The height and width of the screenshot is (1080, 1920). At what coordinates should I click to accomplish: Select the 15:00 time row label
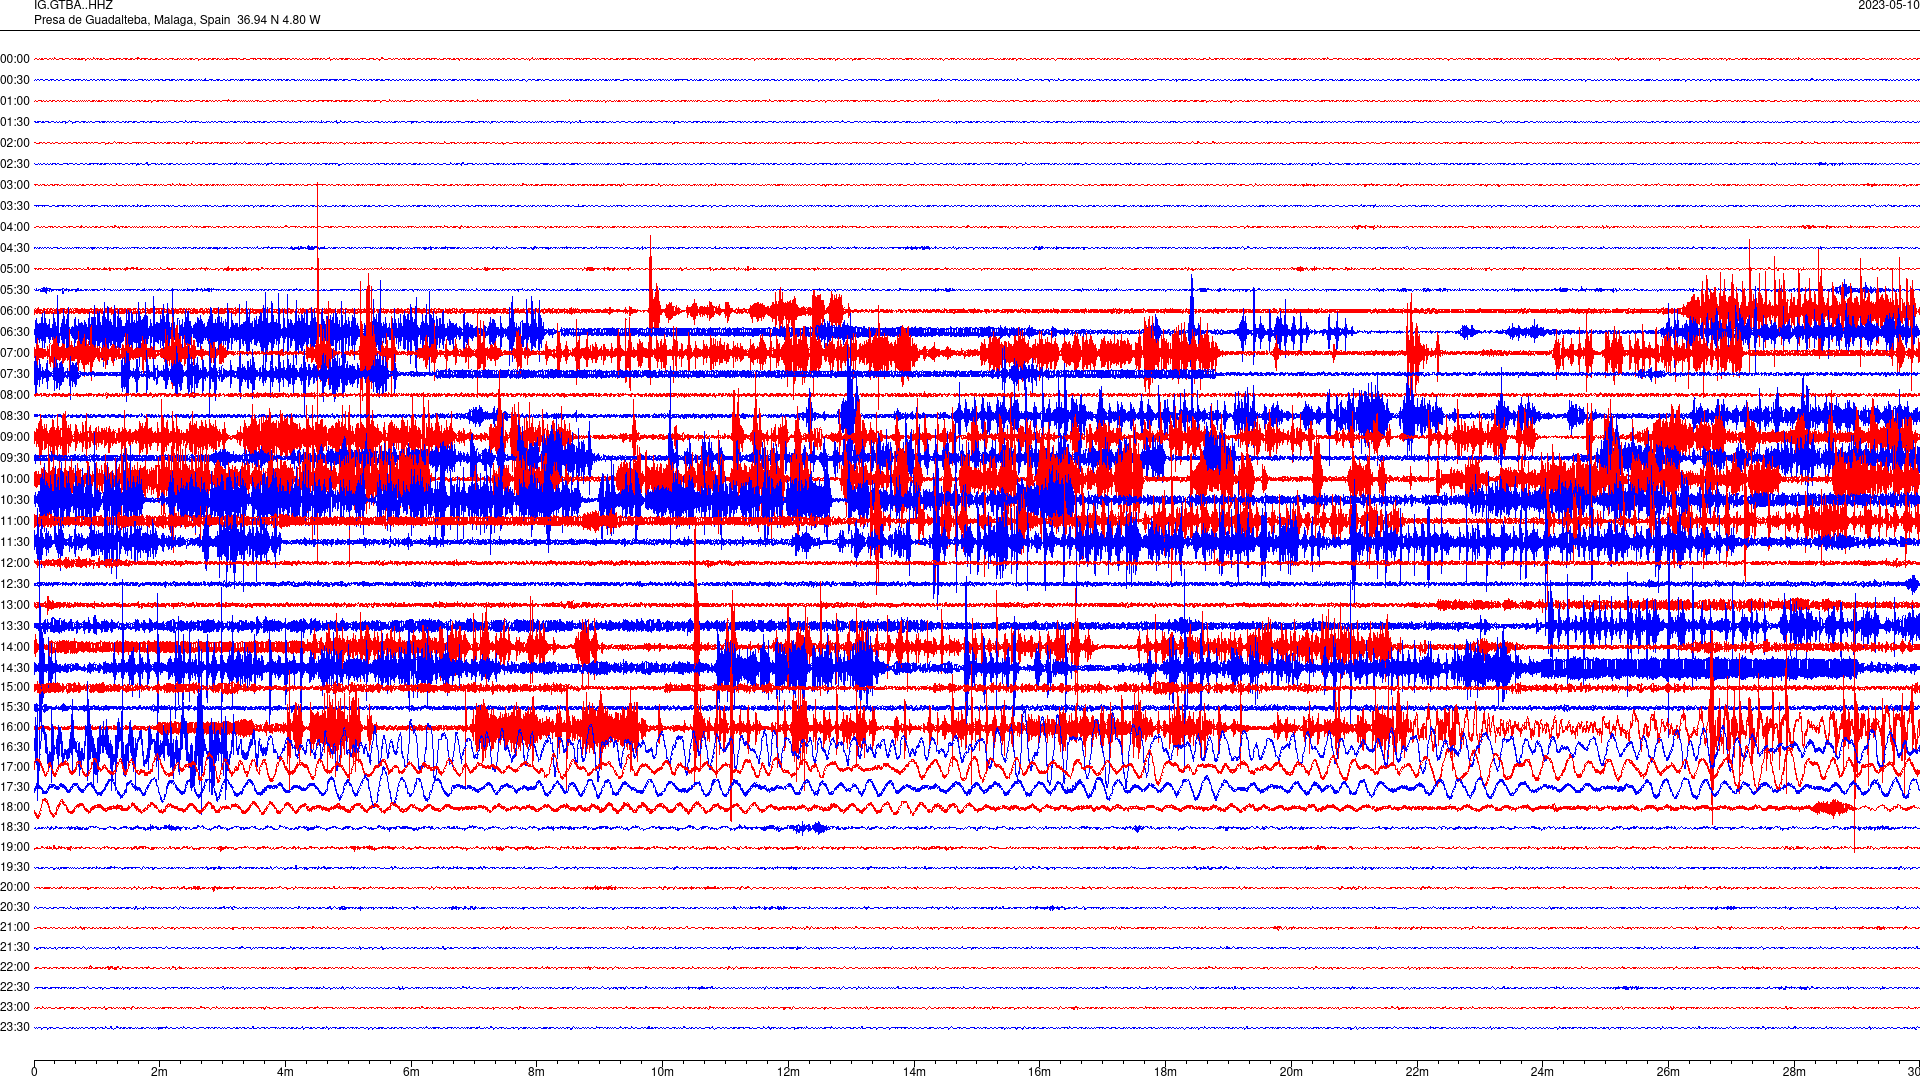tap(15, 687)
